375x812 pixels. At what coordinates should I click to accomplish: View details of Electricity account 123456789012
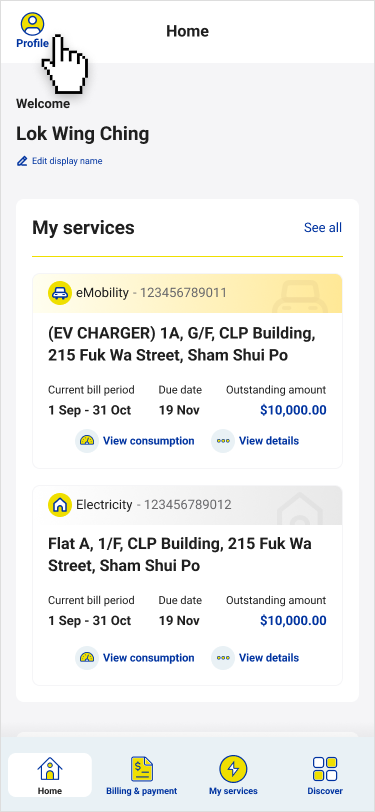[x=269, y=658]
